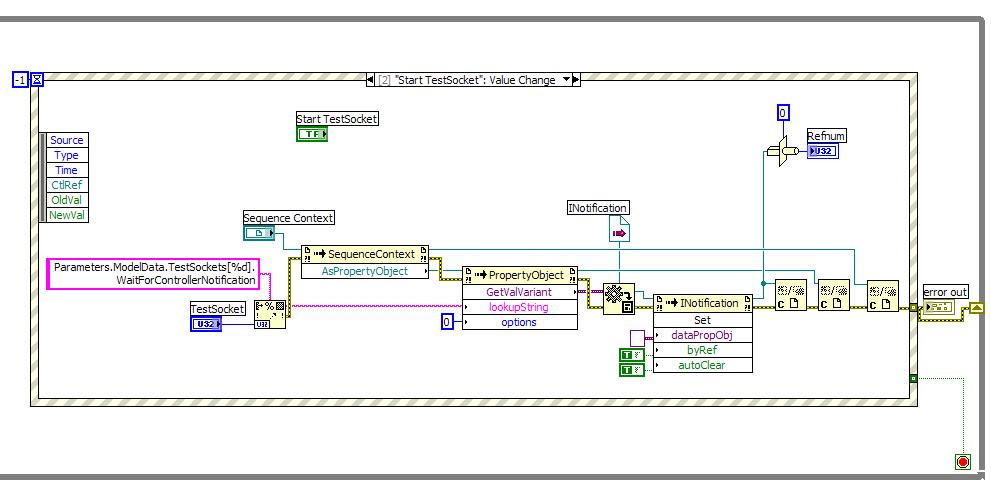Click the Start TestSocket Value Change label
The width and height of the screenshot is (991, 497).
click(x=466, y=80)
